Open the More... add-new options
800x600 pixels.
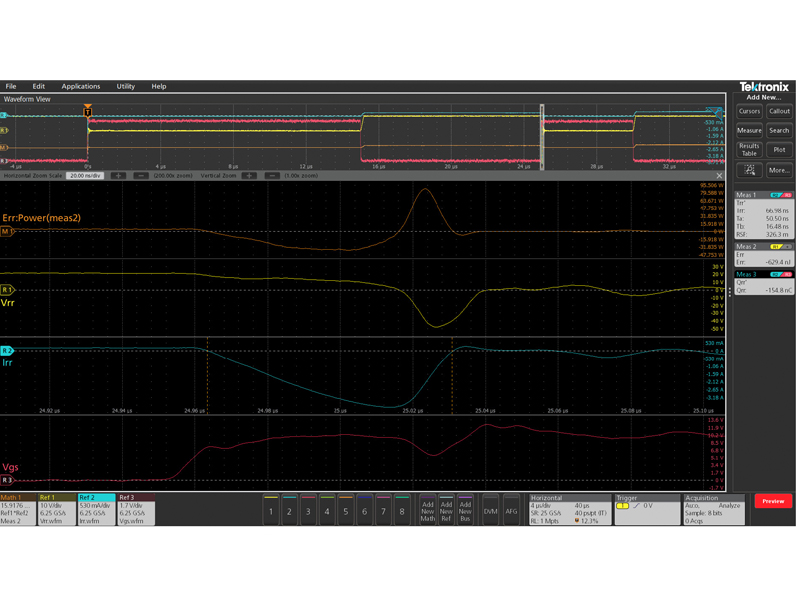pos(779,171)
